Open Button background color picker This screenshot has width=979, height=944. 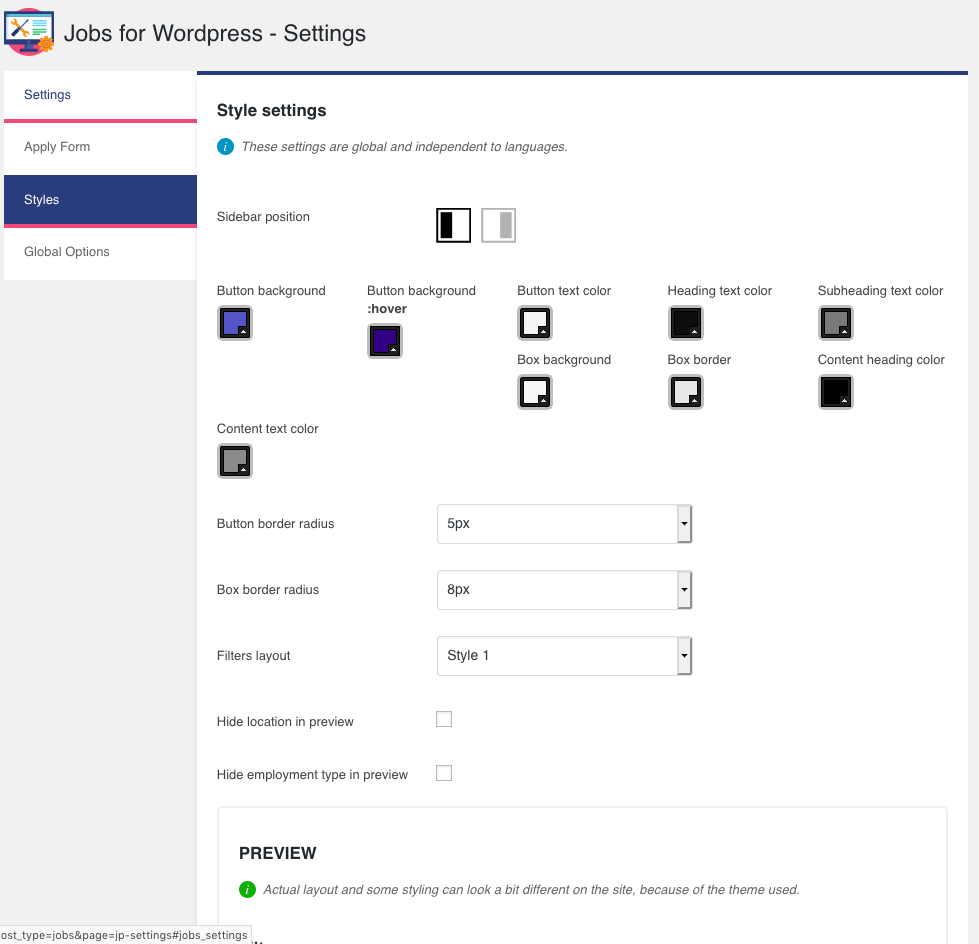pos(235,323)
